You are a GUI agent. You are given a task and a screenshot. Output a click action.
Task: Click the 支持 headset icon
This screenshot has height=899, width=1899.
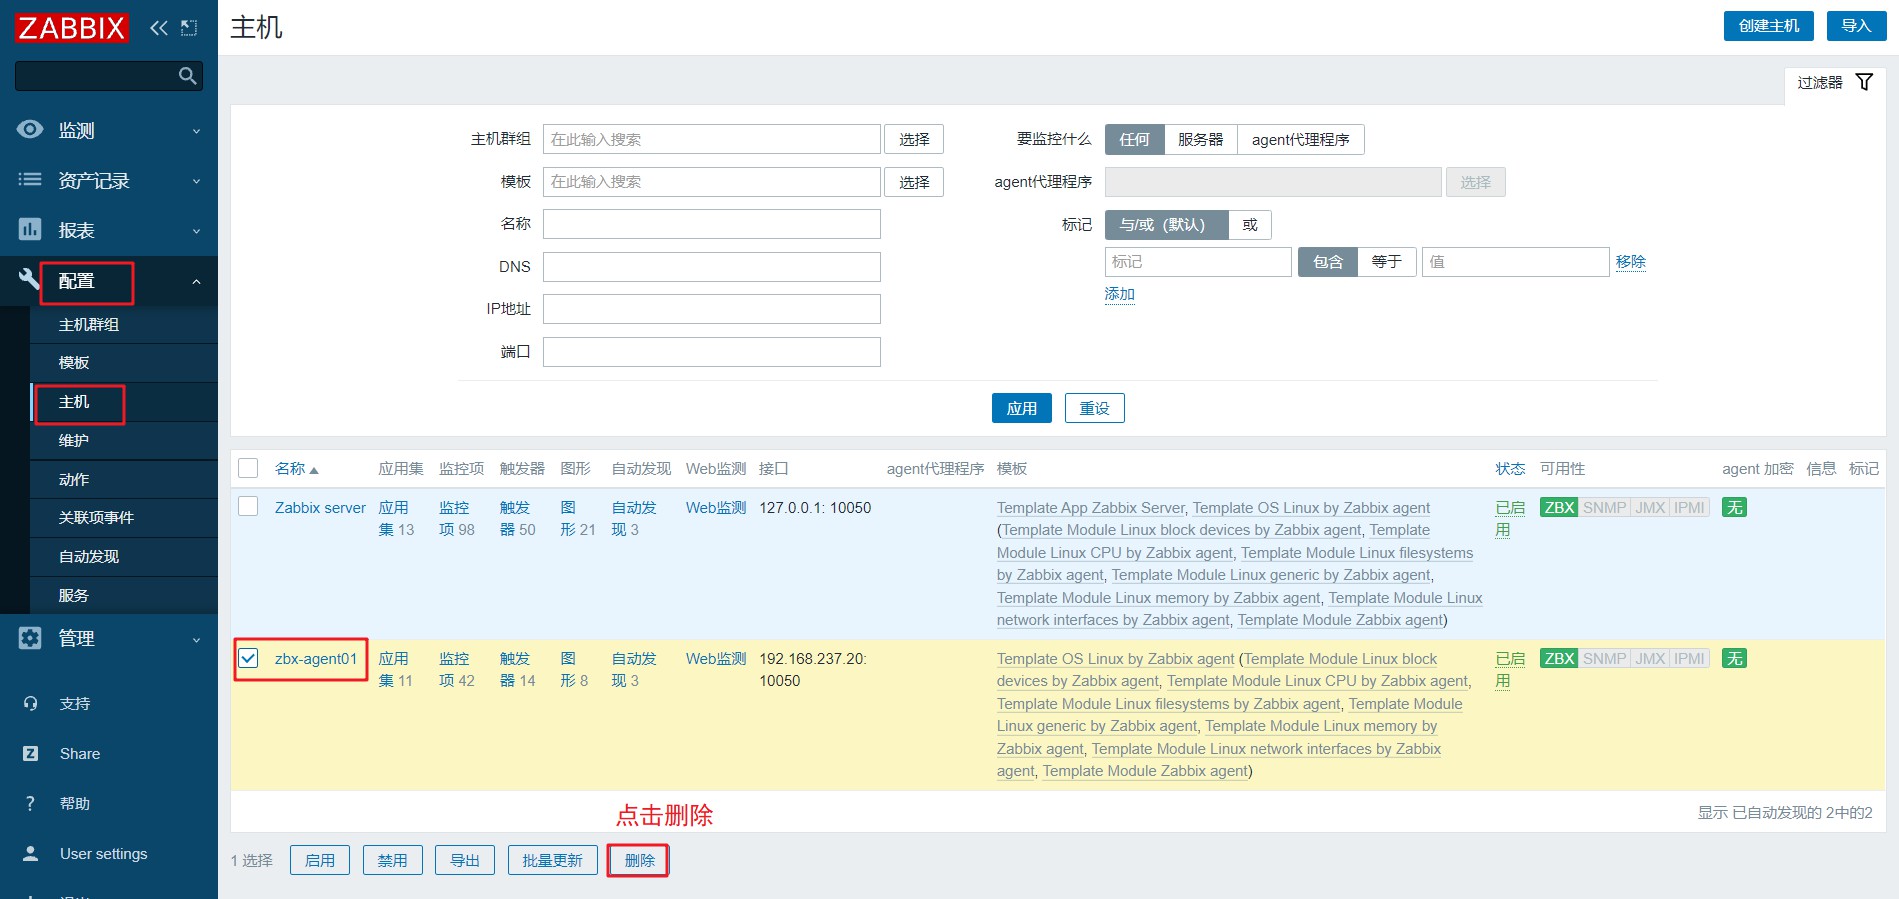point(31,703)
